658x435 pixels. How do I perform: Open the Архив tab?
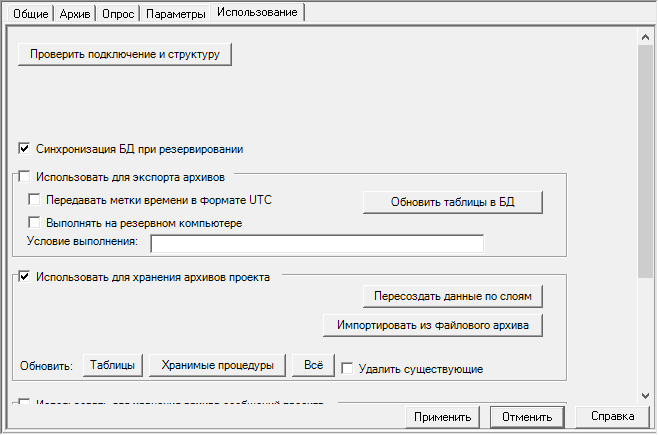75,13
